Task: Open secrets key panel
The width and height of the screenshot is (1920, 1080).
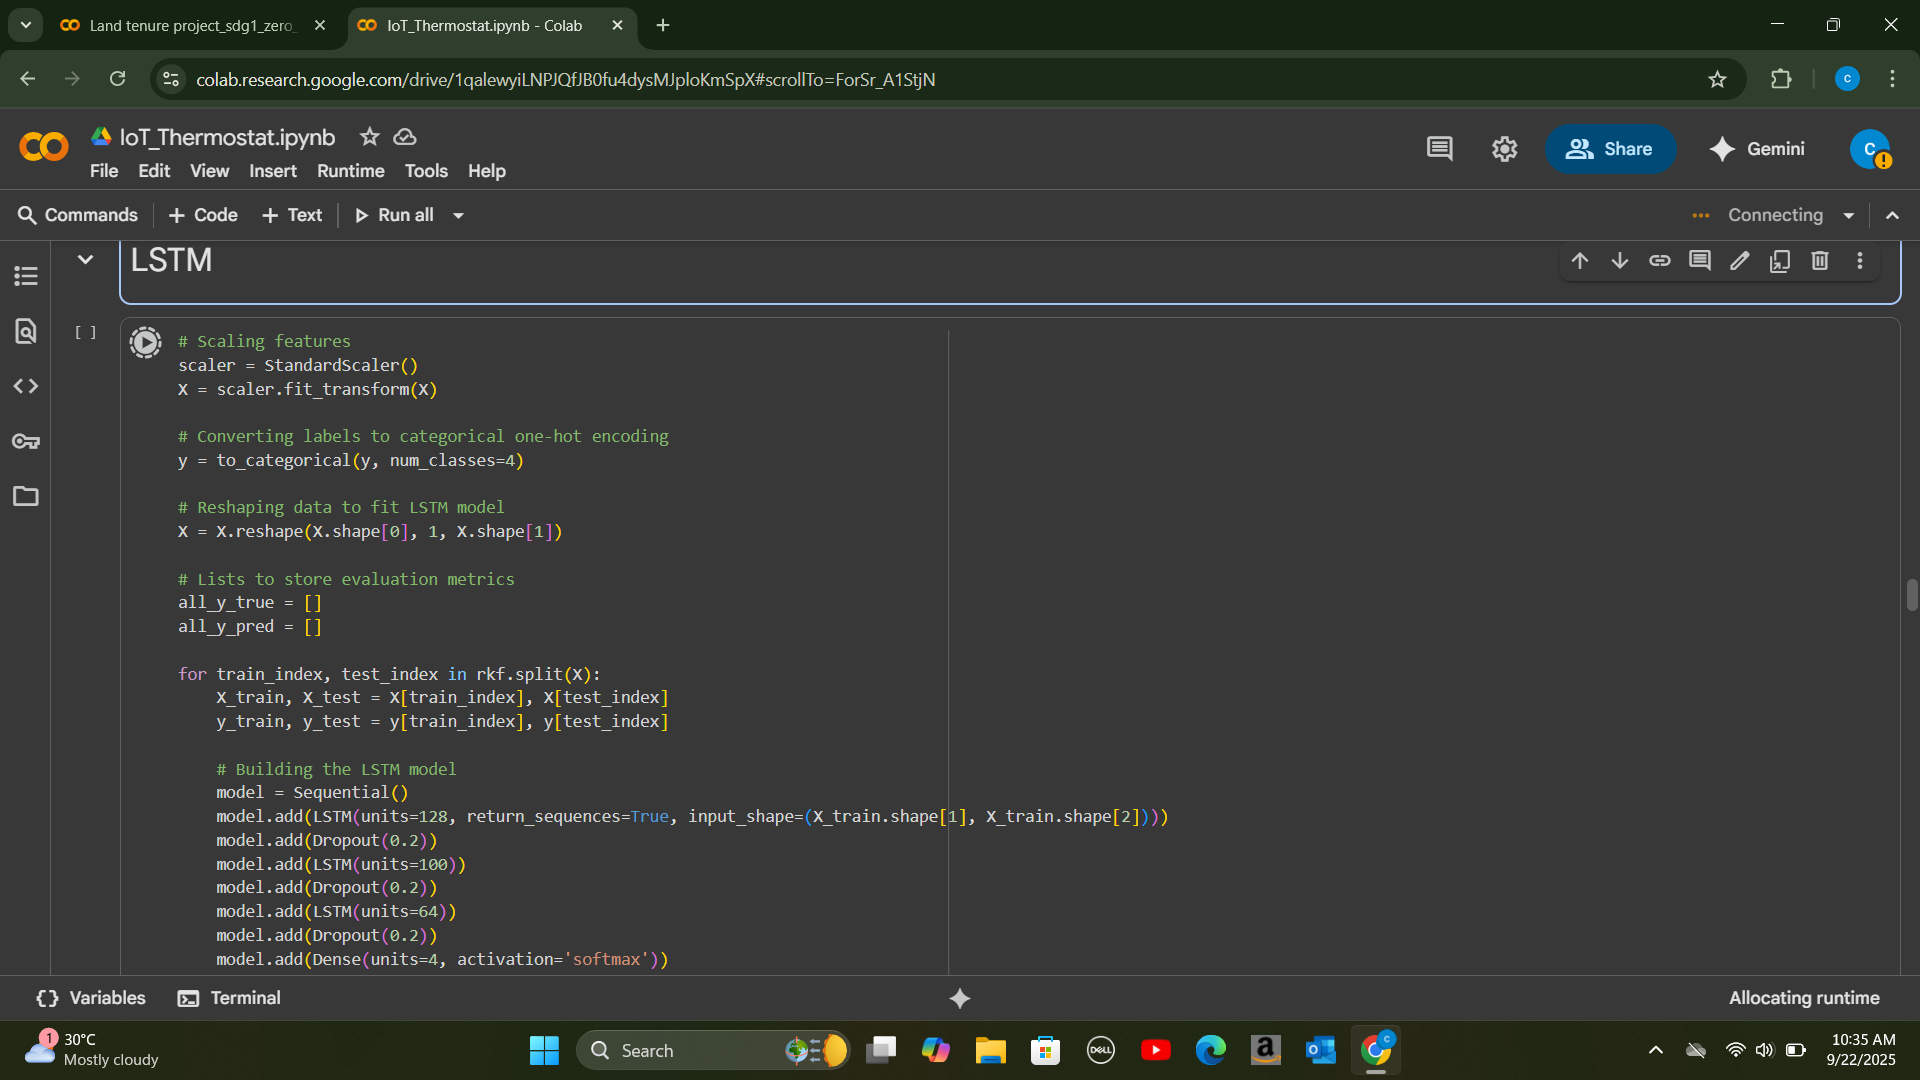Action: coord(26,441)
